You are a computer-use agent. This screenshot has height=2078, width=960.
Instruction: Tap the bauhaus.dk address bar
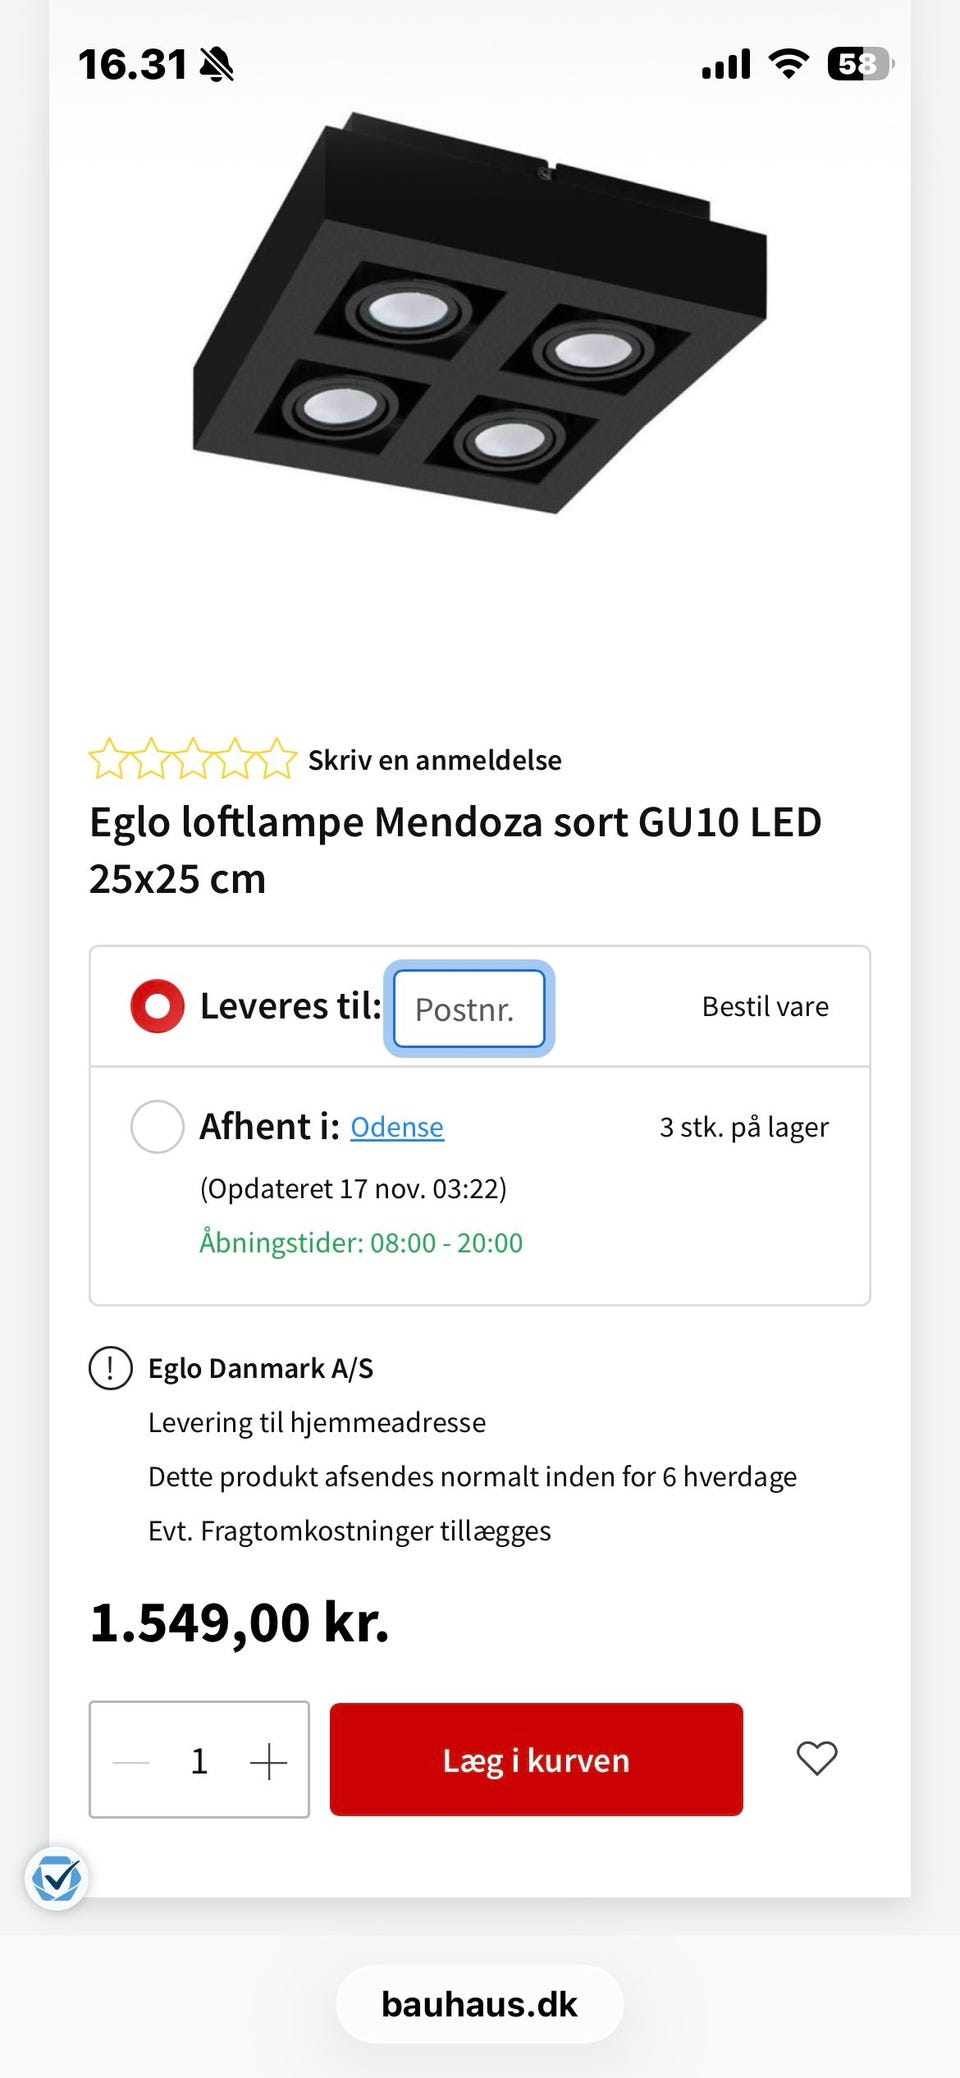[480, 2004]
